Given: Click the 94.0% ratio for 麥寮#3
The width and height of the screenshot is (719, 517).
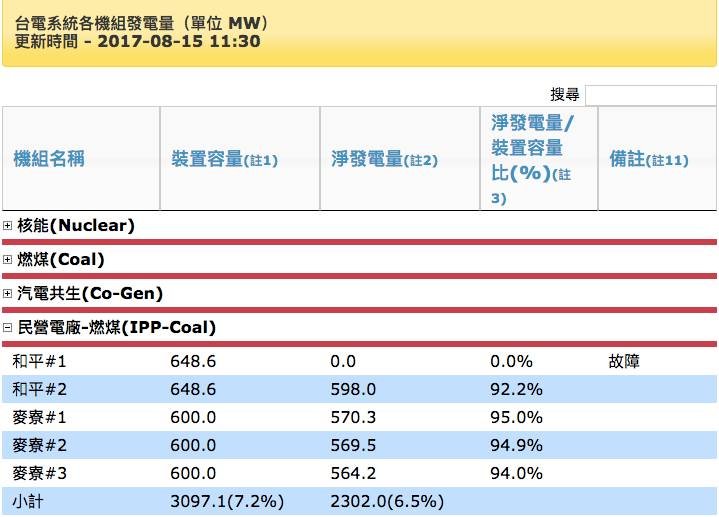Looking at the screenshot, I should [x=516, y=473].
